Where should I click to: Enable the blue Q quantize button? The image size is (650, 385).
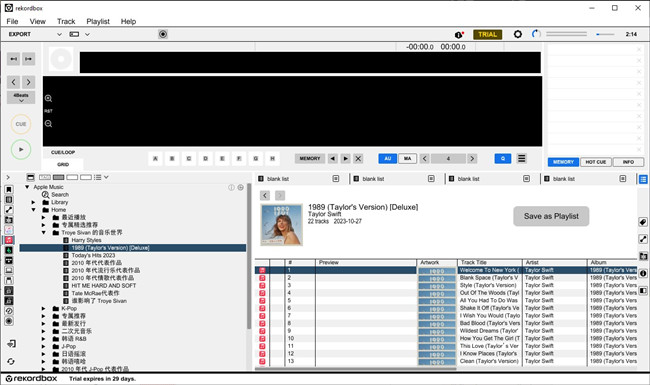[x=502, y=158]
